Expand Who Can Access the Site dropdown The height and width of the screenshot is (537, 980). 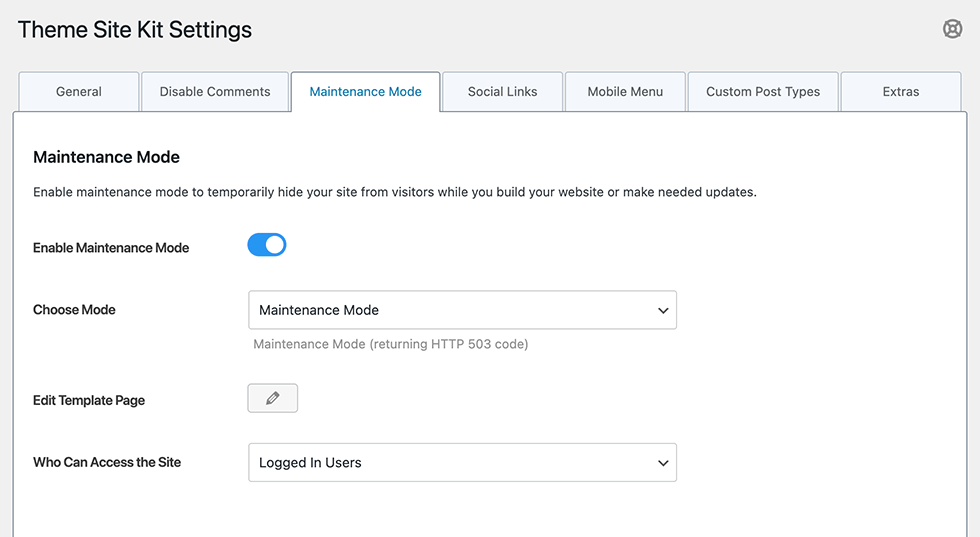462,463
